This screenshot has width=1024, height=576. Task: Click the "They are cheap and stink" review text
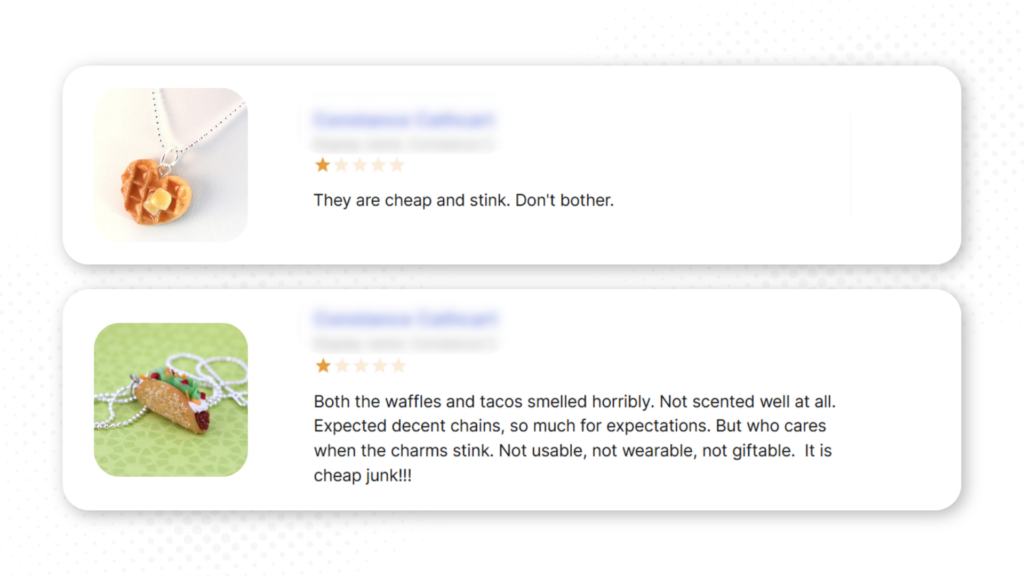[463, 200]
